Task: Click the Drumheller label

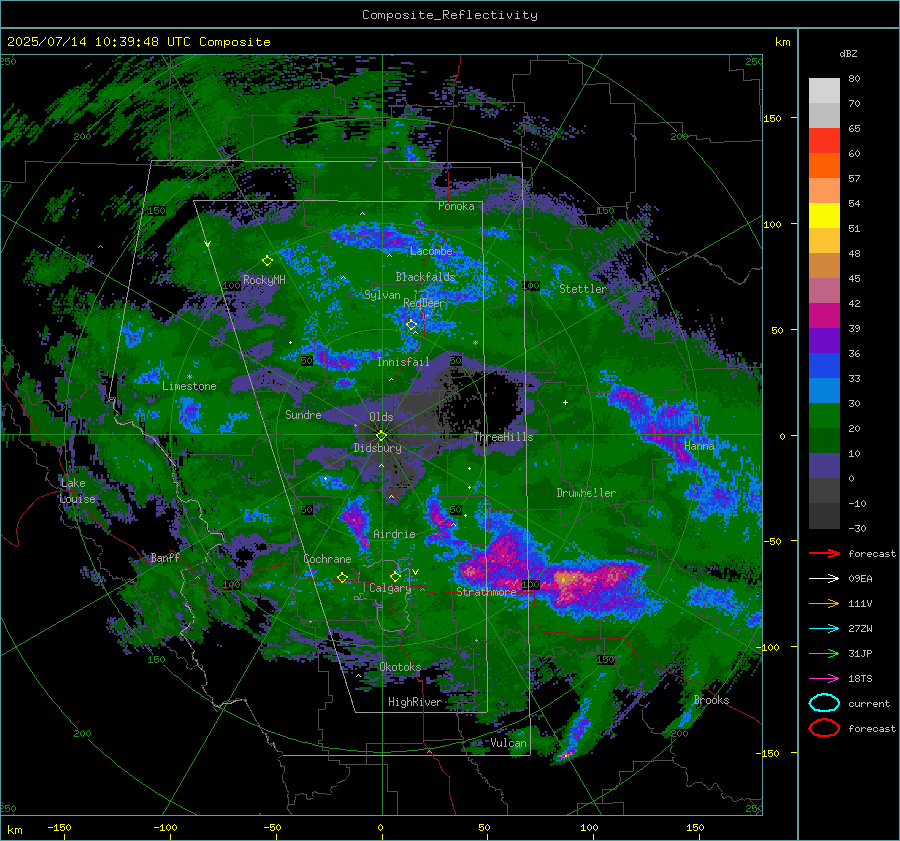Action: tap(586, 493)
